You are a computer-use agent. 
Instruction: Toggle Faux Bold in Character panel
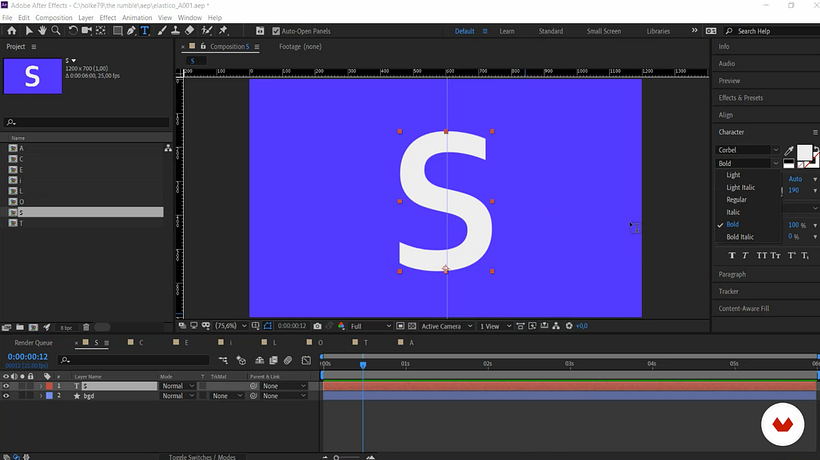coord(732,256)
